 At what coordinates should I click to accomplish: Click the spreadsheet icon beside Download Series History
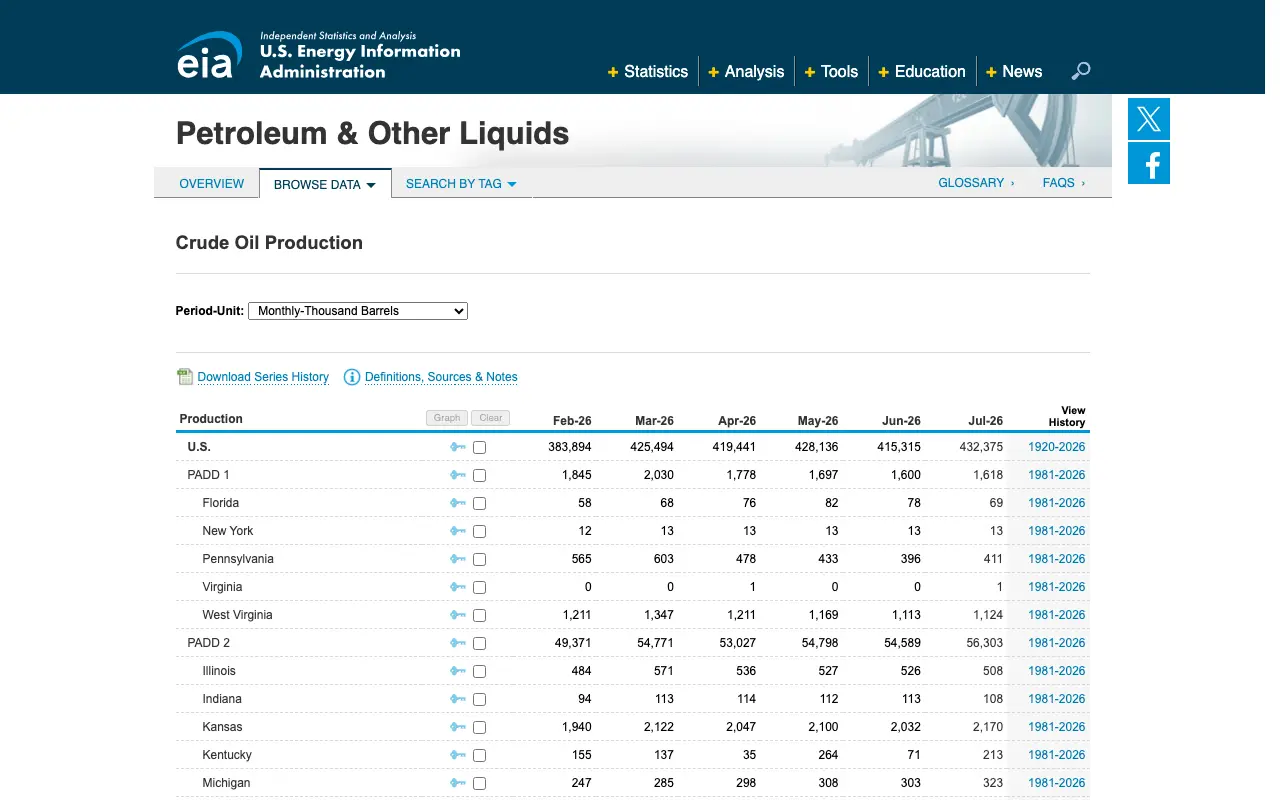coord(185,377)
